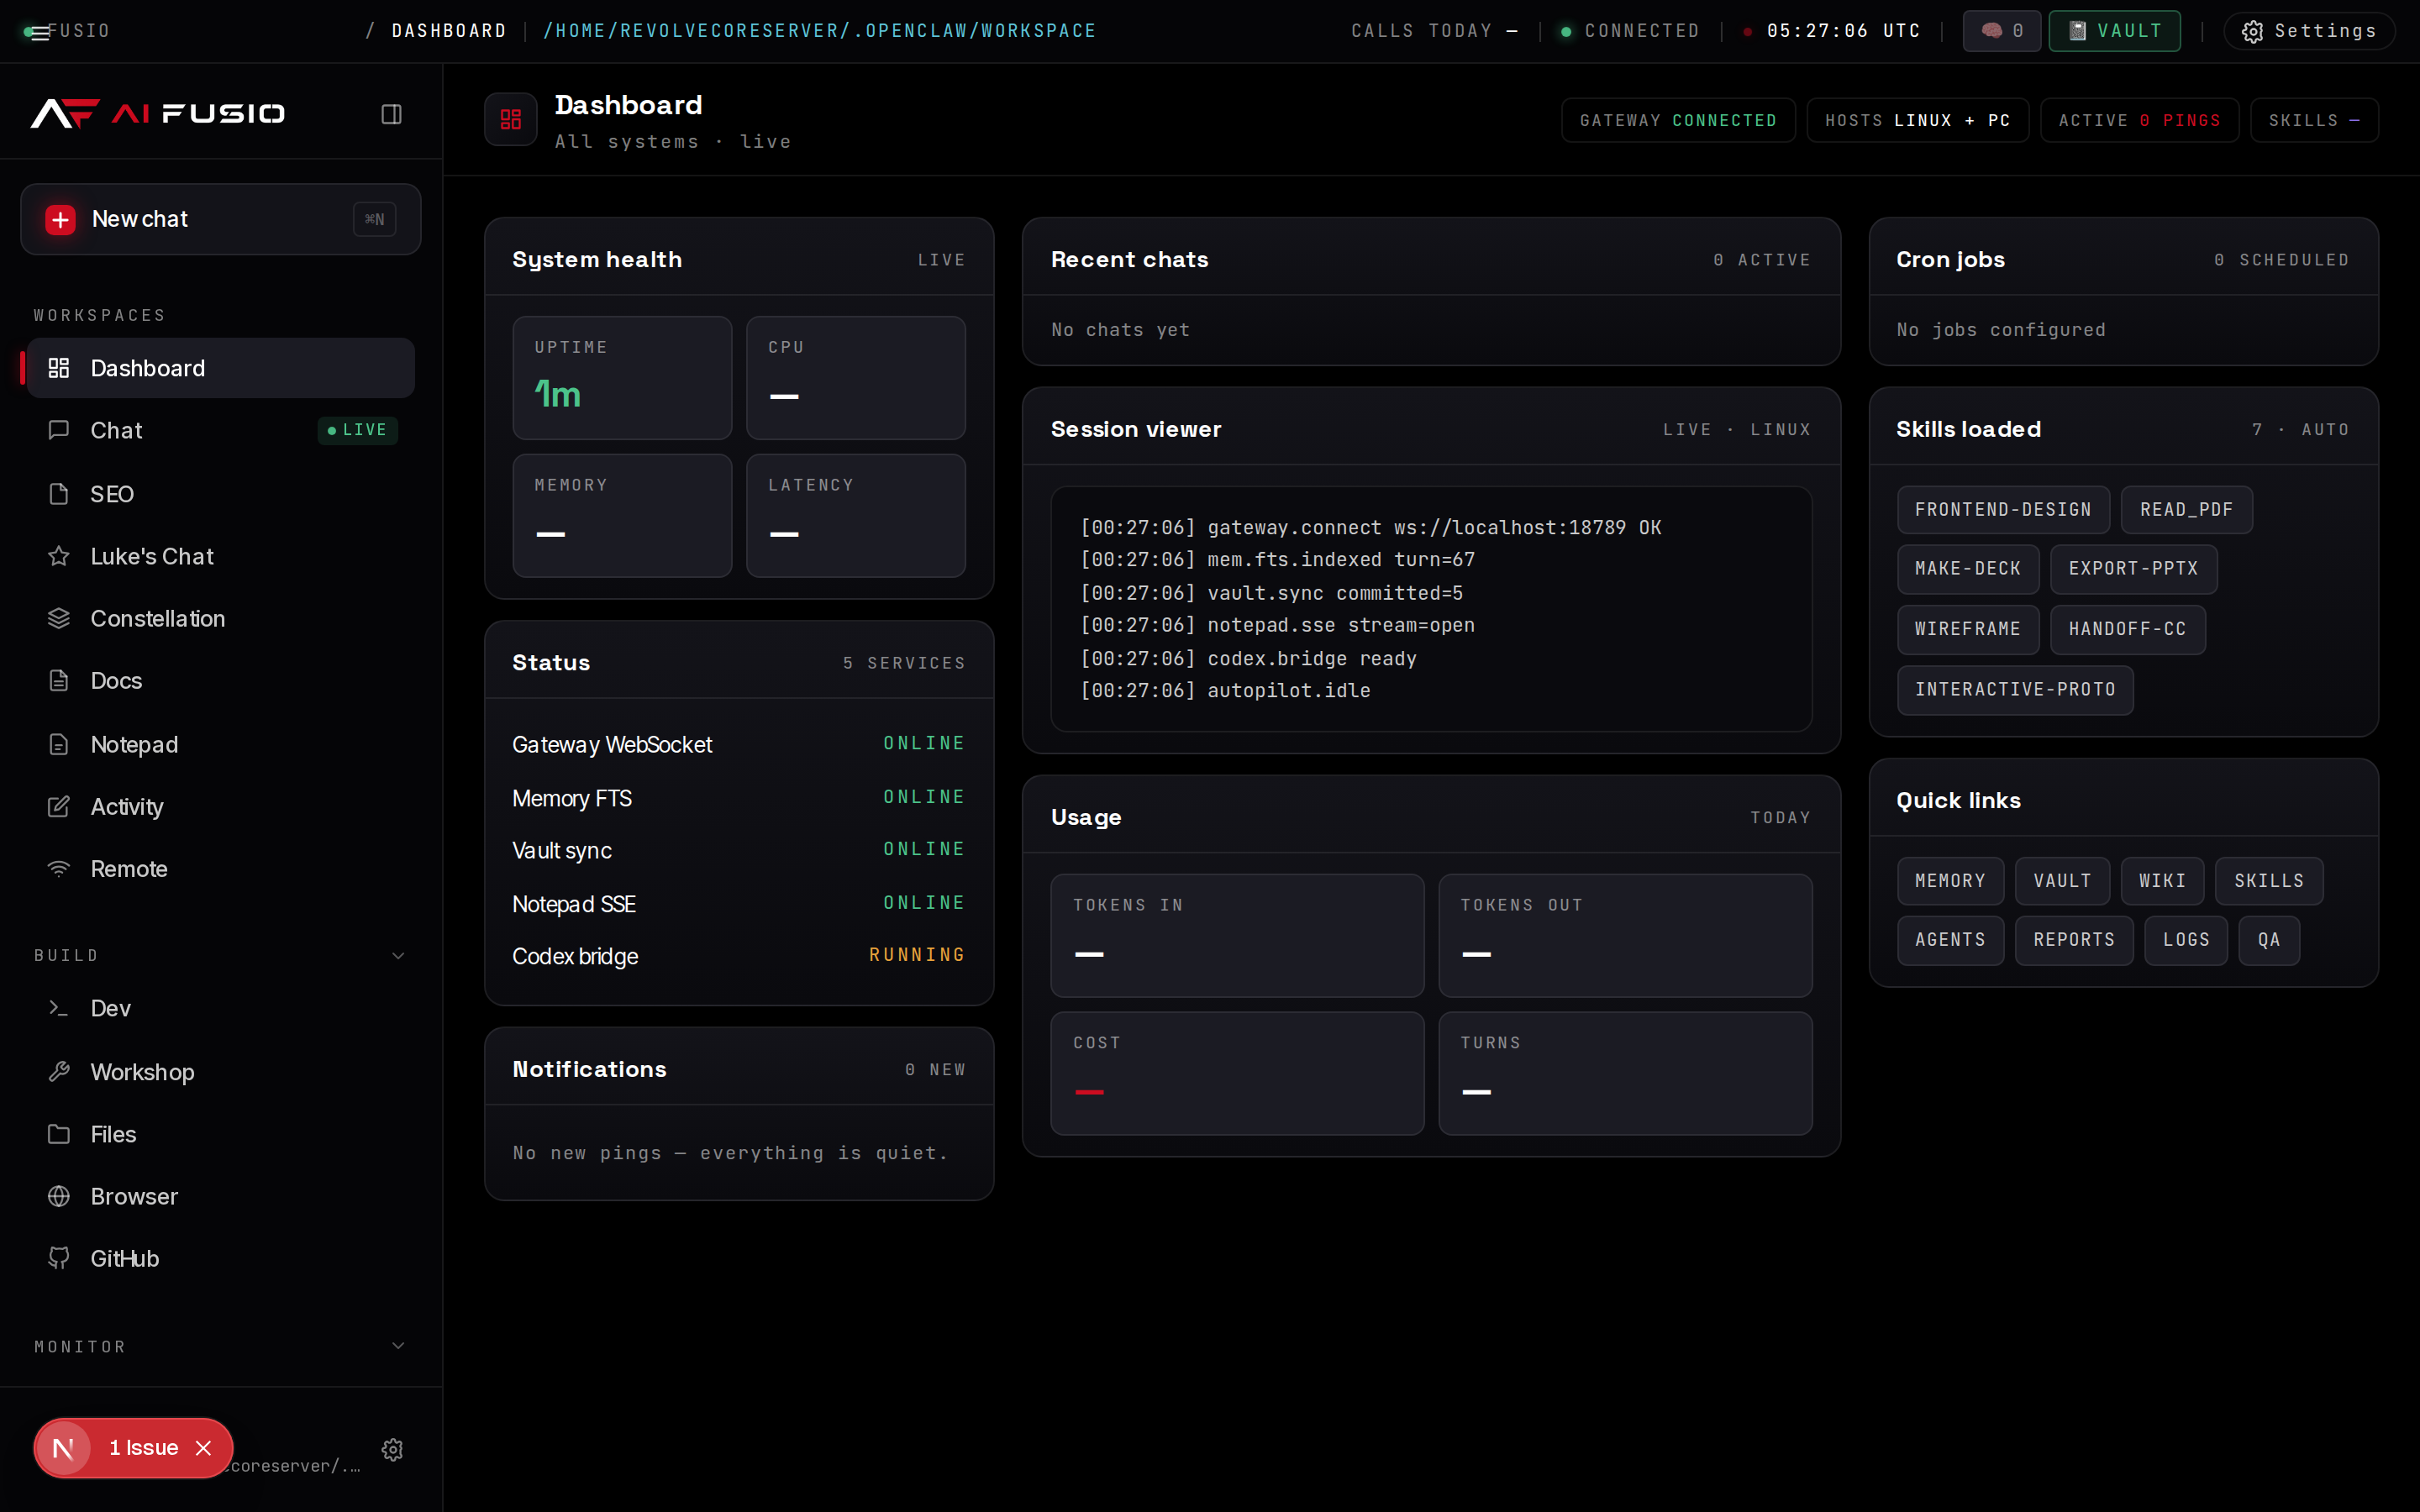The image size is (2420, 1512).
Task: Collapse the MONITOR section chevron
Action: click(398, 1346)
